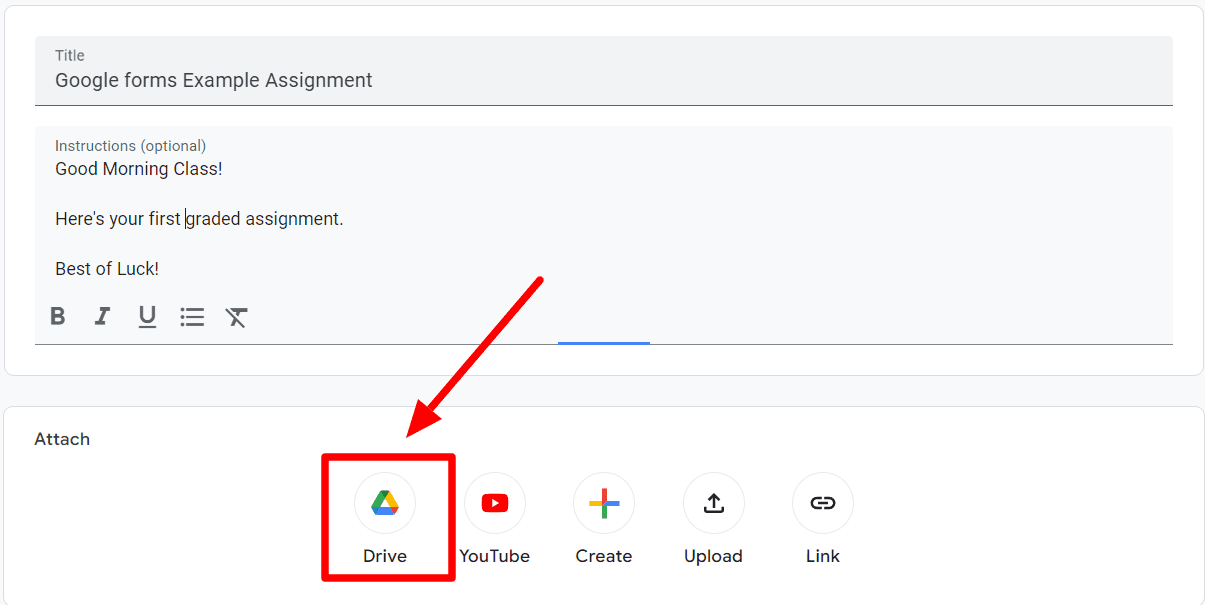Remove formatting from instructions text
The height and width of the screenshot is (605, 1205).
pos(236,317)
